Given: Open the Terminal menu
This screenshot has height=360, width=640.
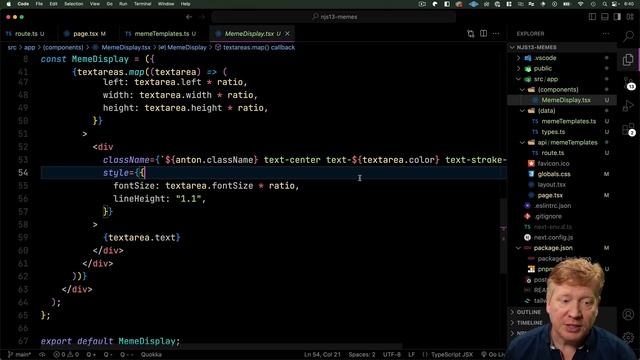Looking at the screenshot, I should click(x=142, y=4).
